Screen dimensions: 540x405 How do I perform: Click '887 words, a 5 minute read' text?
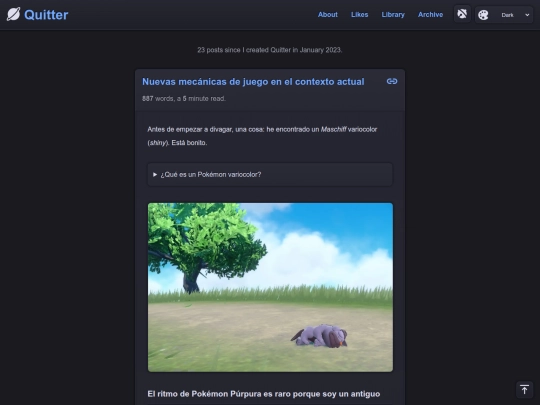184,98
